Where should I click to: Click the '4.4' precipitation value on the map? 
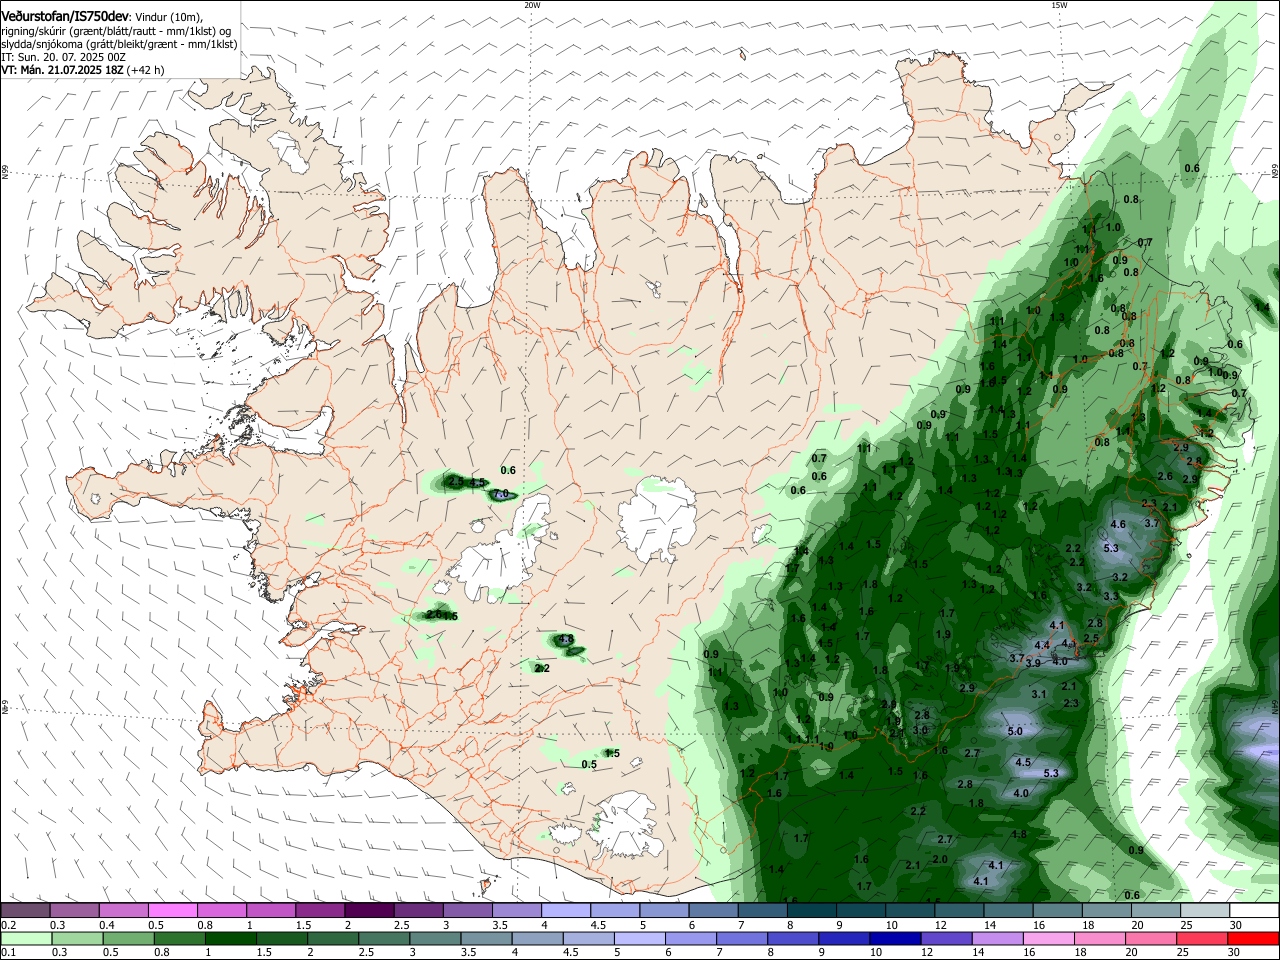(x=1043, y=646)
